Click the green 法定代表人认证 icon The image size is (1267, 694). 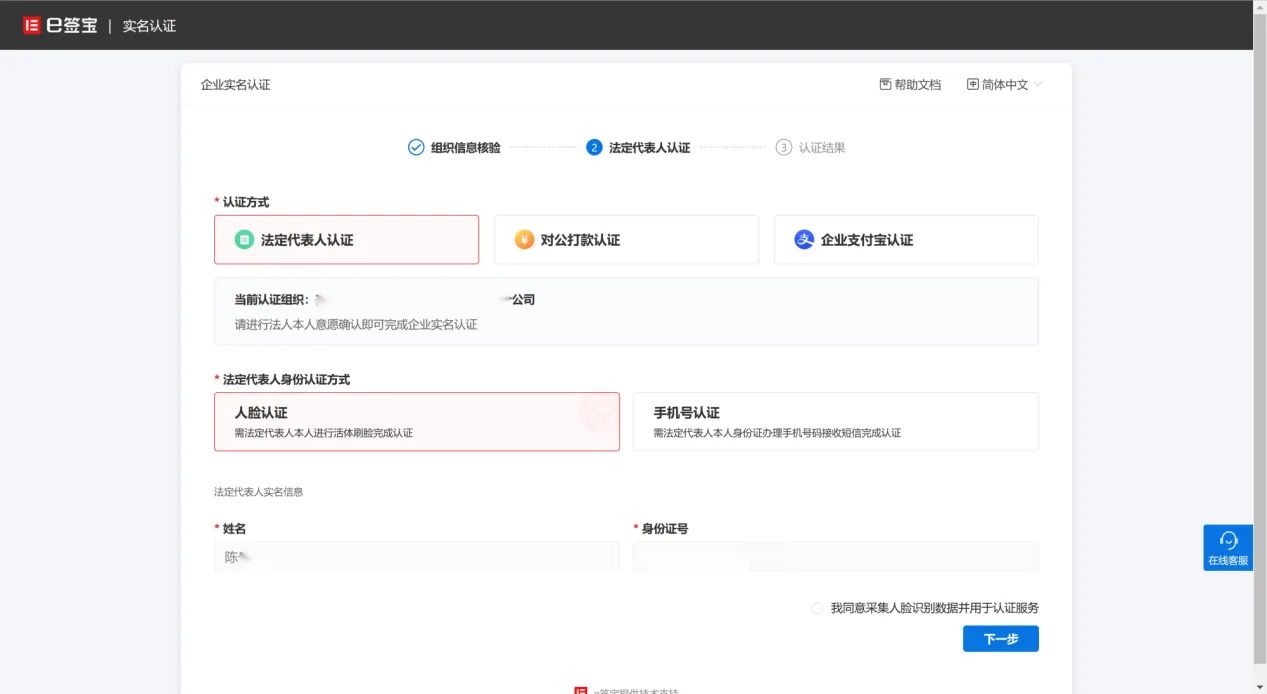pos(244,240)
